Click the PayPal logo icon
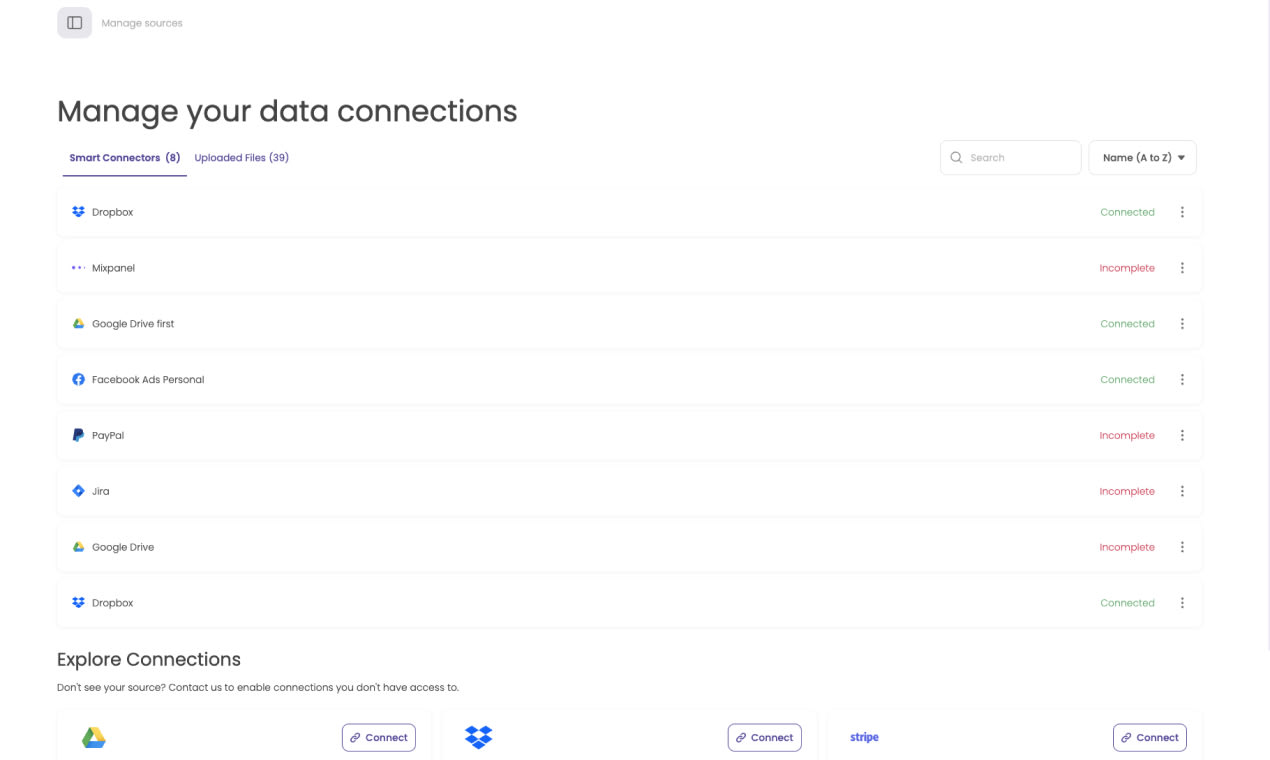Image resolution: width=1270 pixels, height=760 pixels. click(78, 435)
